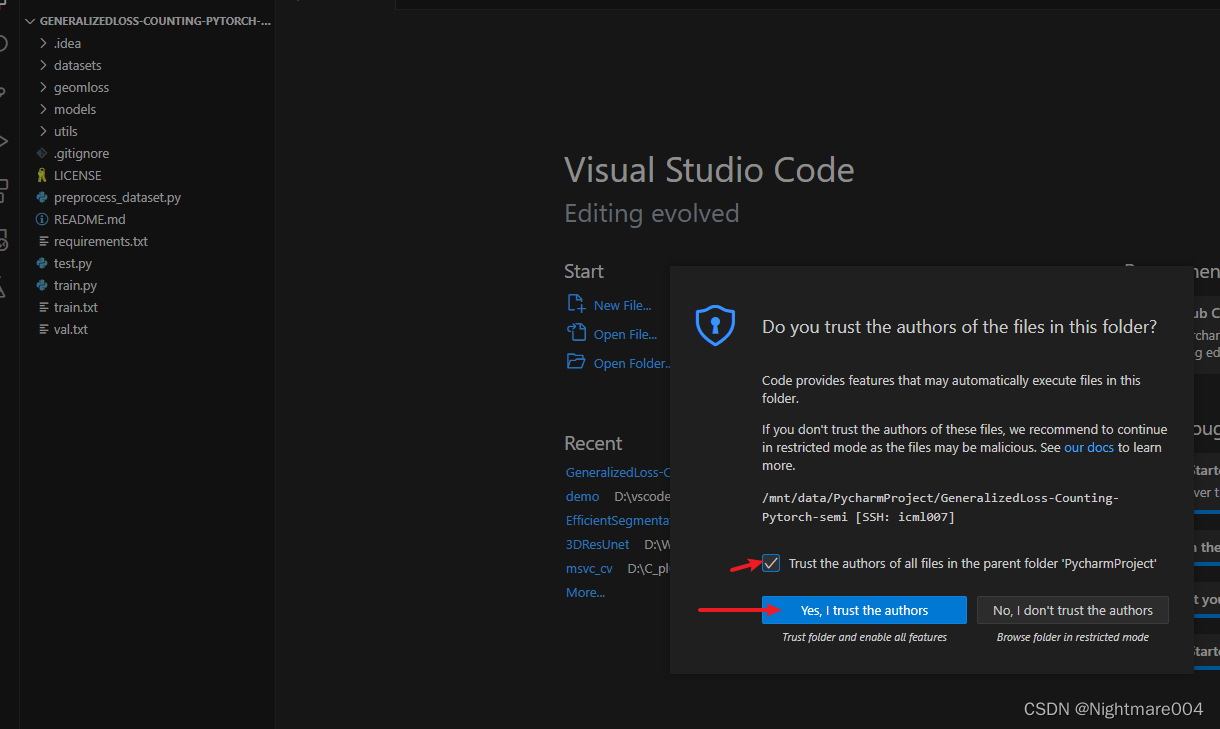Click the Python icon beside preprocess_dataset.py
1220x729 pixels.
click(42, 198)
